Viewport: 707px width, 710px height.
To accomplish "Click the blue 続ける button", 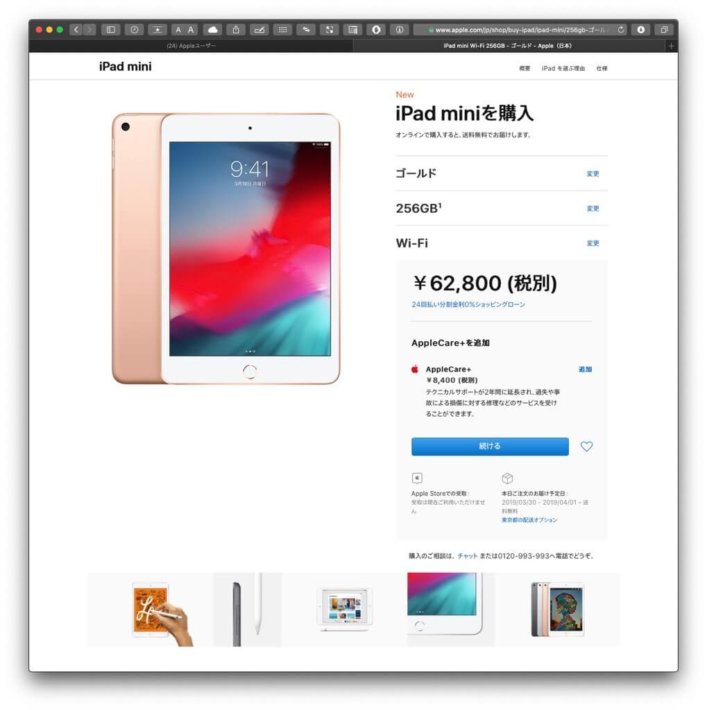I will click(490, 446).
